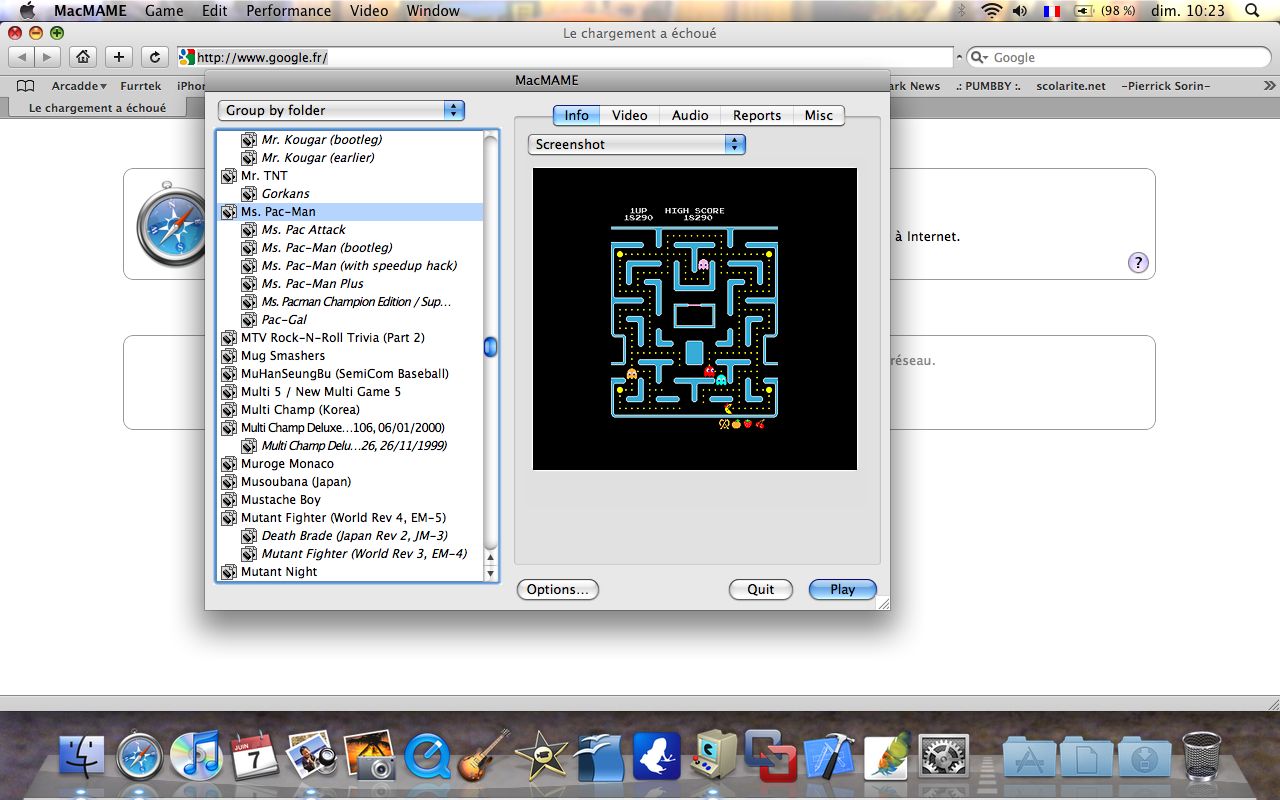Open the Video menu in menu bar

(x=369, y=11)
